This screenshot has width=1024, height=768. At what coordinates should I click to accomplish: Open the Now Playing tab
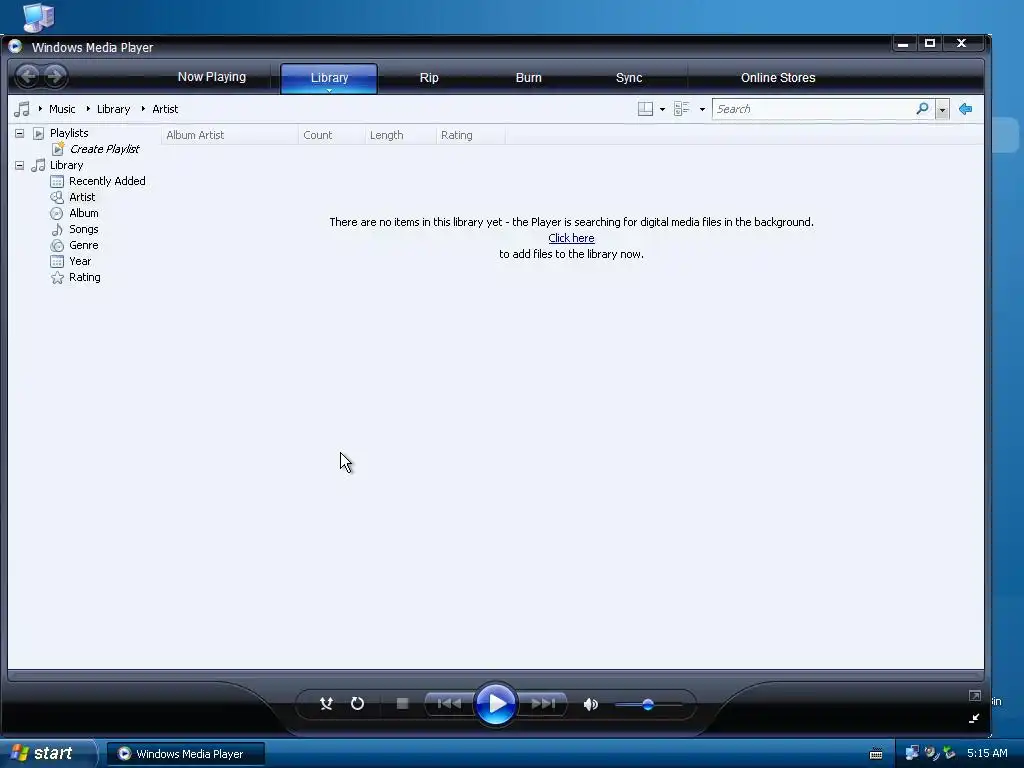pos(212,77)
